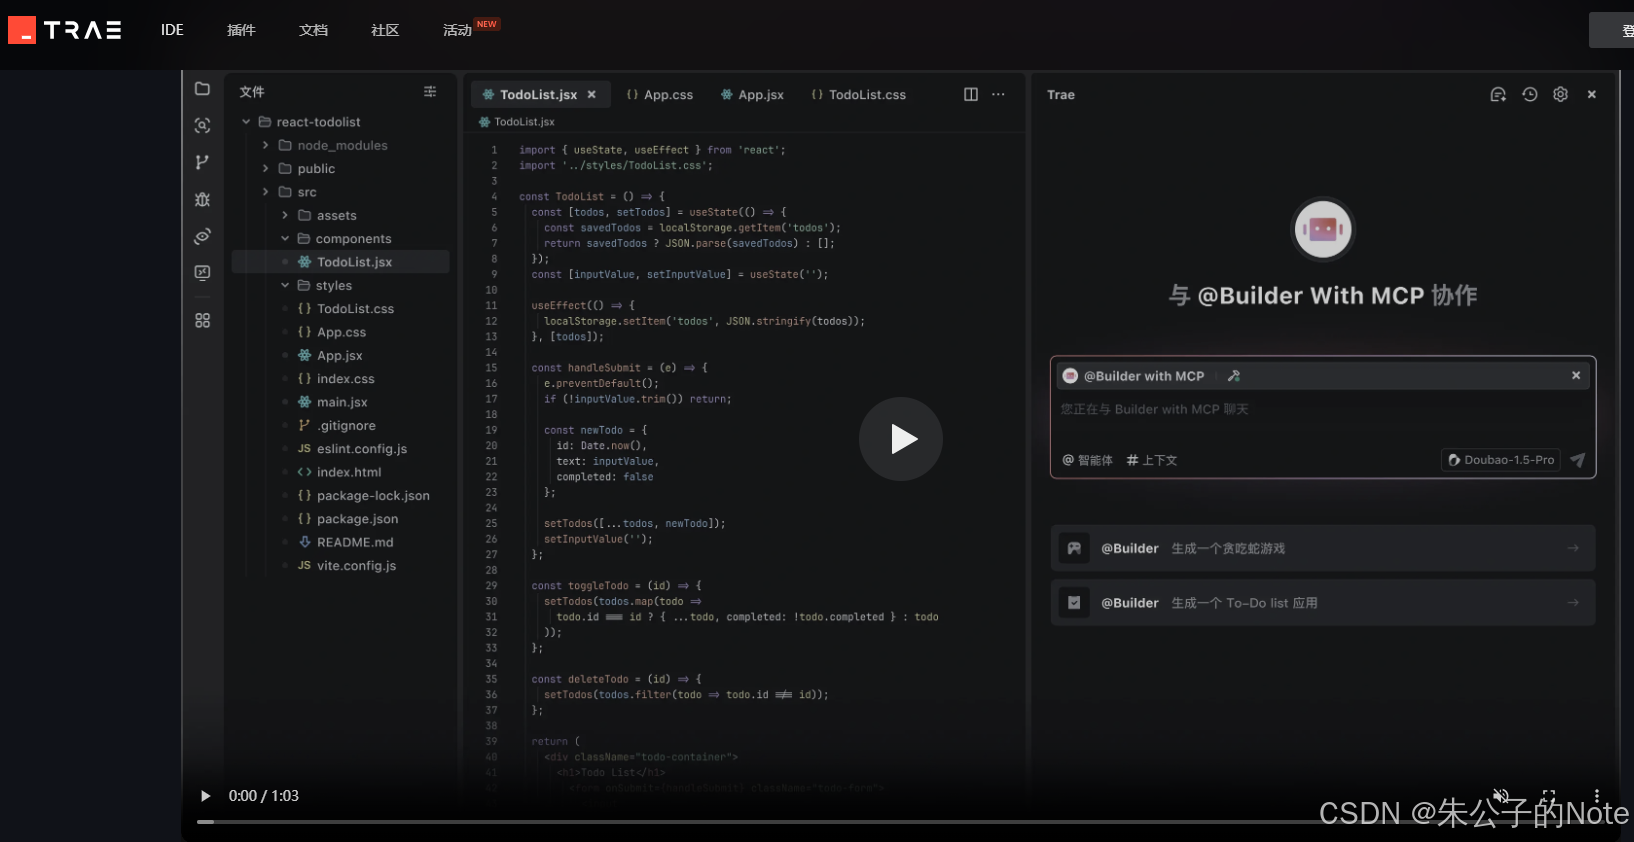Select suggestion 生成一个贪吃蛇游戏
The height and width of the screenshot is (842, 1634).
1322,548
